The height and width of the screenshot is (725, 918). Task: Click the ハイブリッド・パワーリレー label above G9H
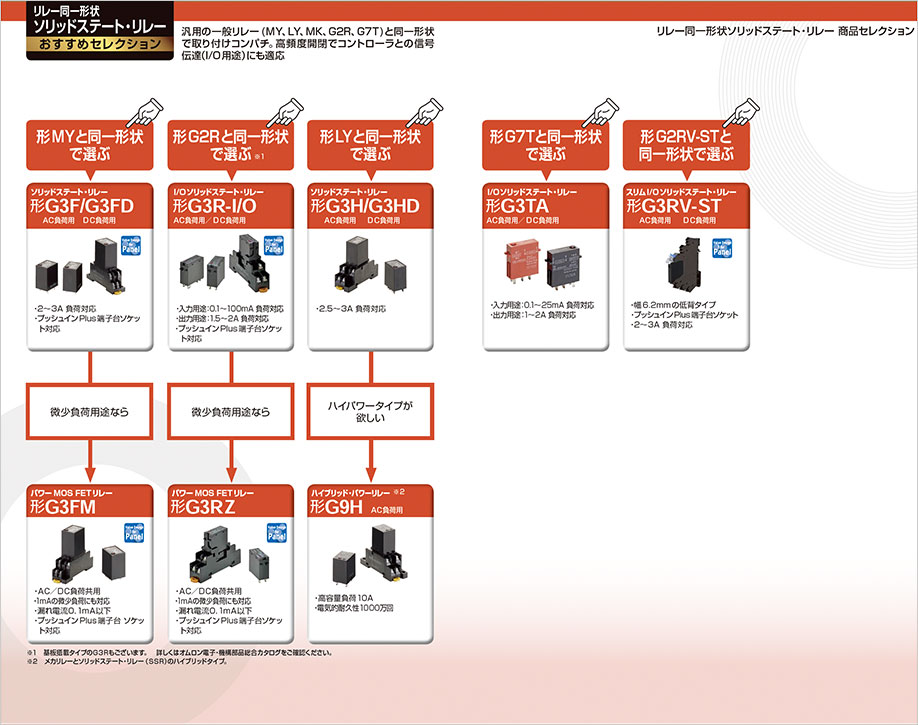point(350,493)
